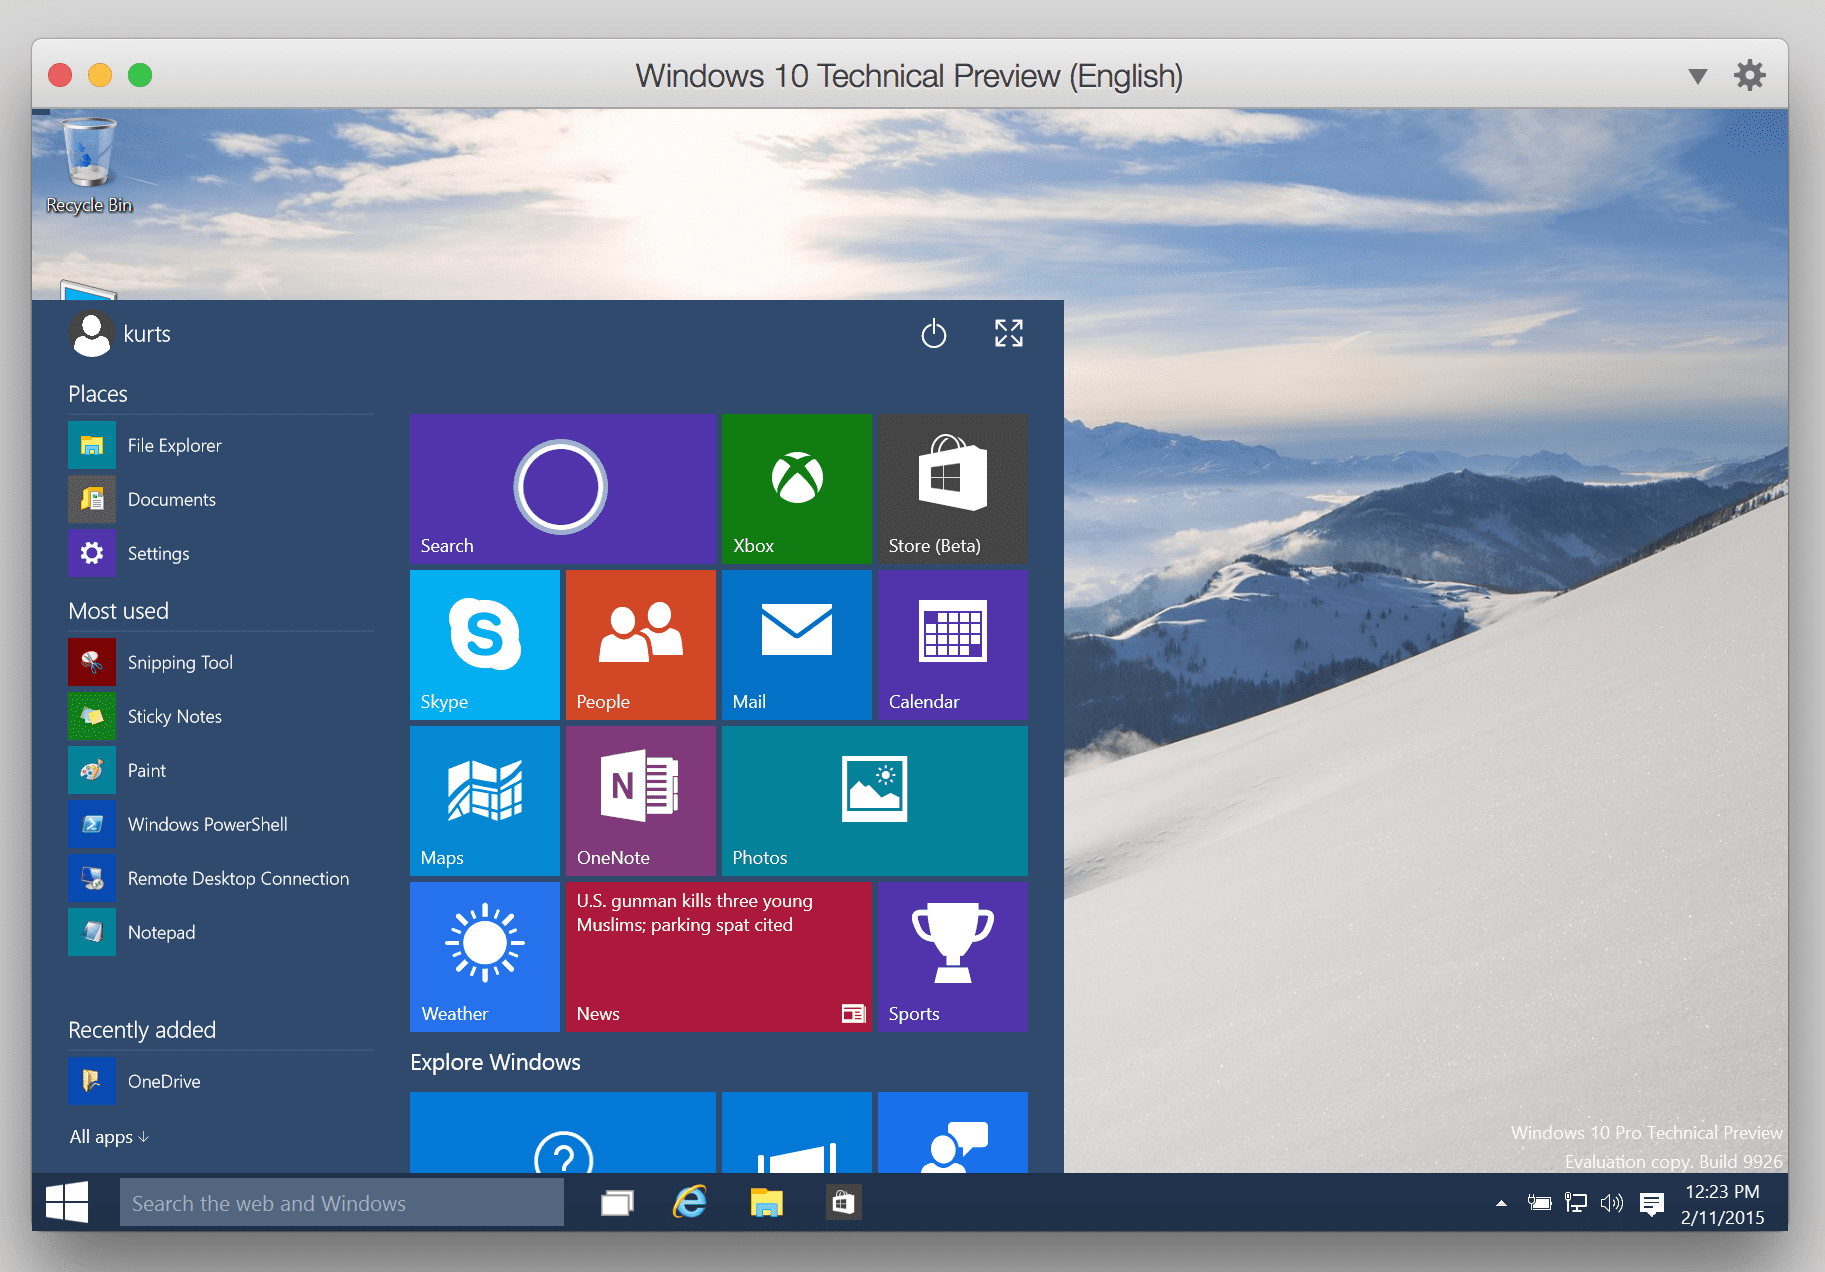This screenshot has width=1825, height=1272.
Task: Click the Windows Start button
Action: (x=67, y=1202)
